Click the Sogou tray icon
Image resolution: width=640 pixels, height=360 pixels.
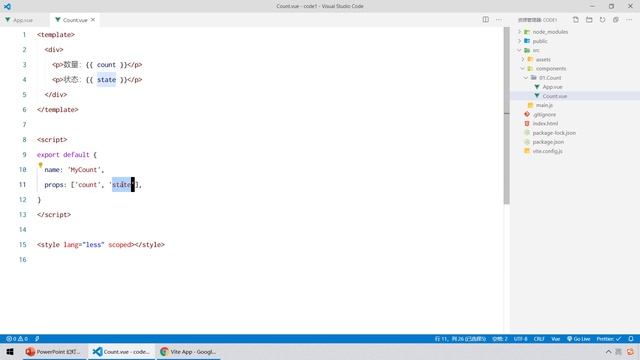tap(631, 351)
